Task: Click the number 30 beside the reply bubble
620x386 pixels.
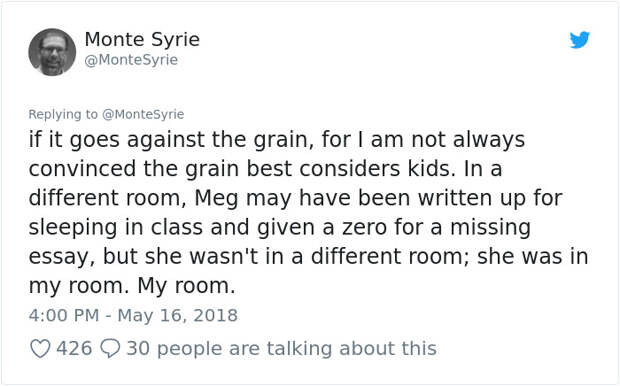Action: tap(138, 348)
